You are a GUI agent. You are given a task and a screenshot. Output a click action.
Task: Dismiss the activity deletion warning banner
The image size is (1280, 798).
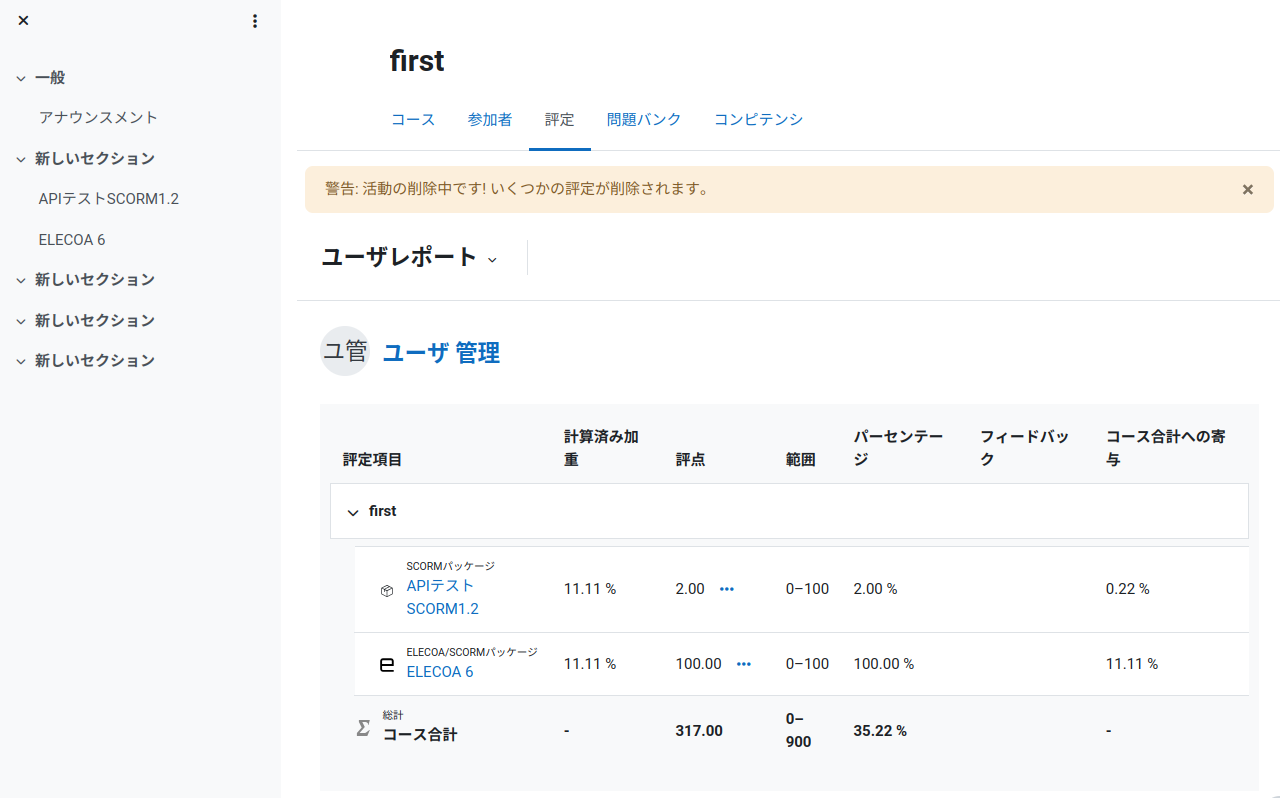pyautogui.click(x=1247, y=189)
